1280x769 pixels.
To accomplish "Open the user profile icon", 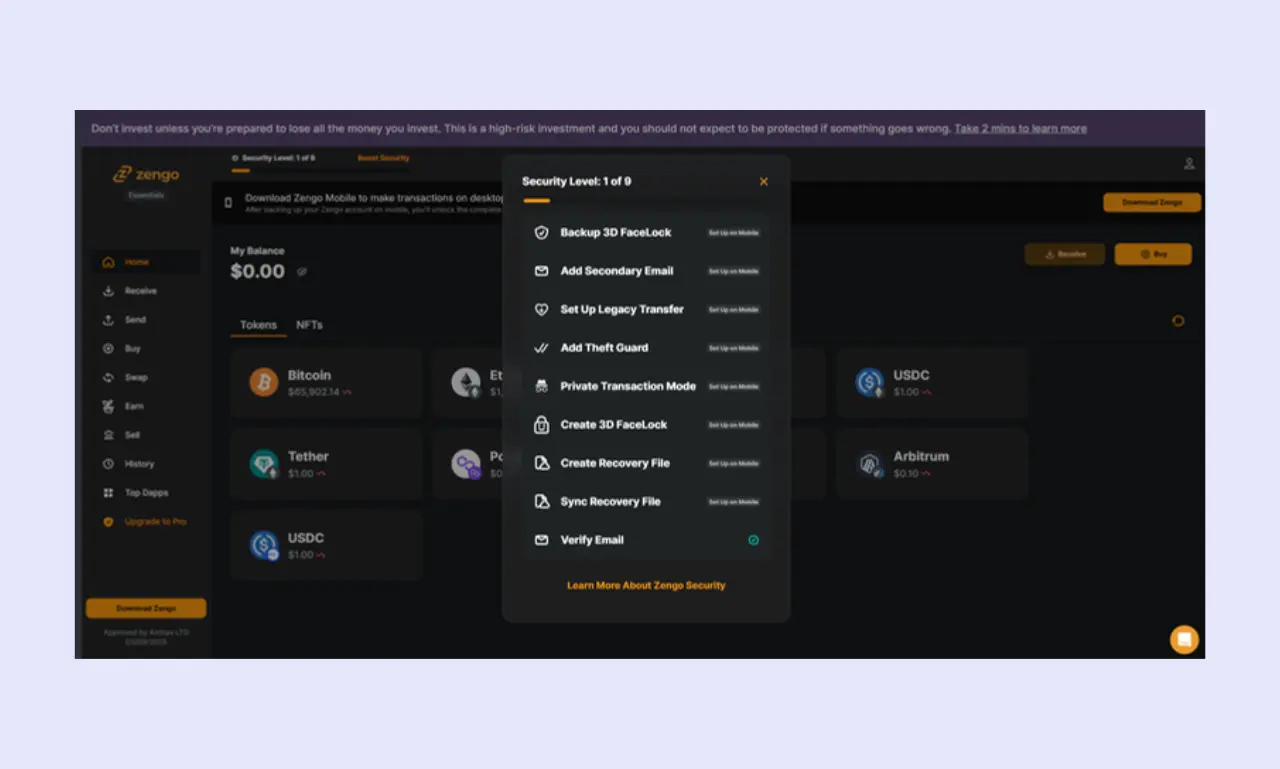I will coord(1189,163).
